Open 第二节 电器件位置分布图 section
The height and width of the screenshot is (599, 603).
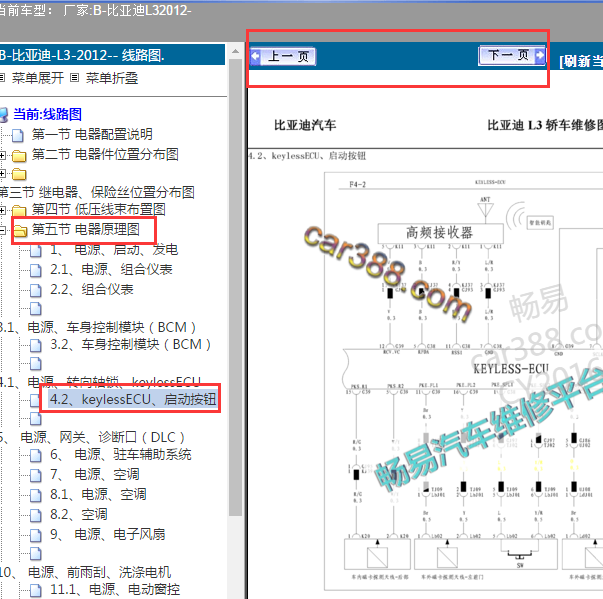pyautogui.click(x=105, y=154)
